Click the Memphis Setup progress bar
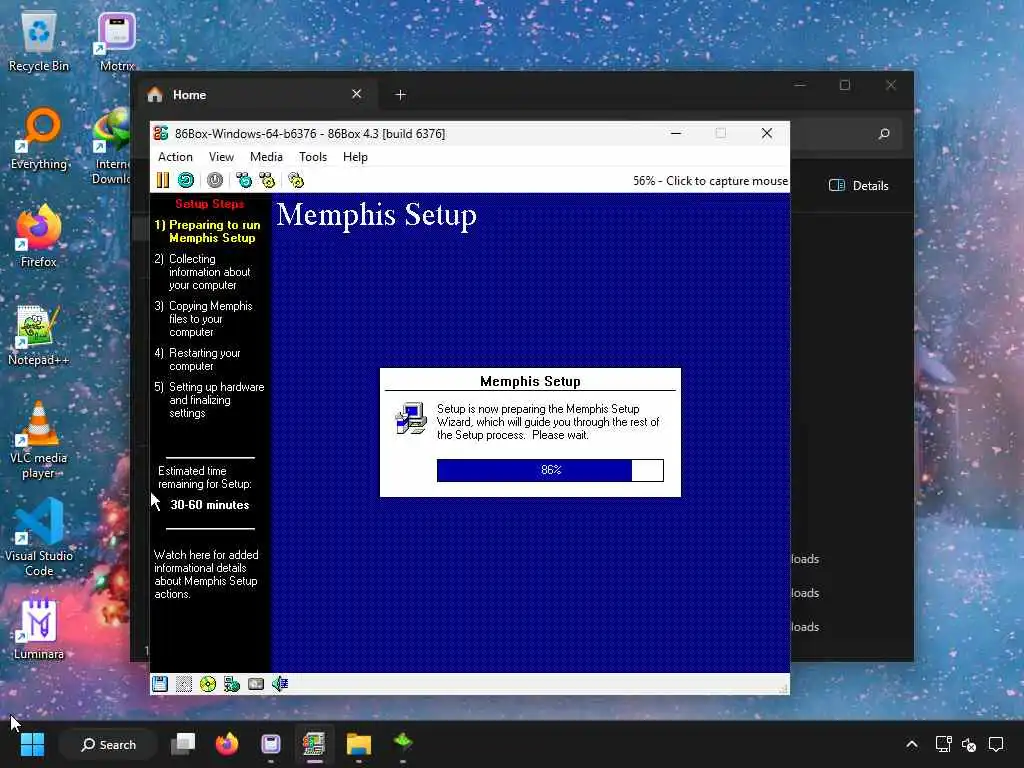This screenshot has height=768, width=1024. [550, 470]
